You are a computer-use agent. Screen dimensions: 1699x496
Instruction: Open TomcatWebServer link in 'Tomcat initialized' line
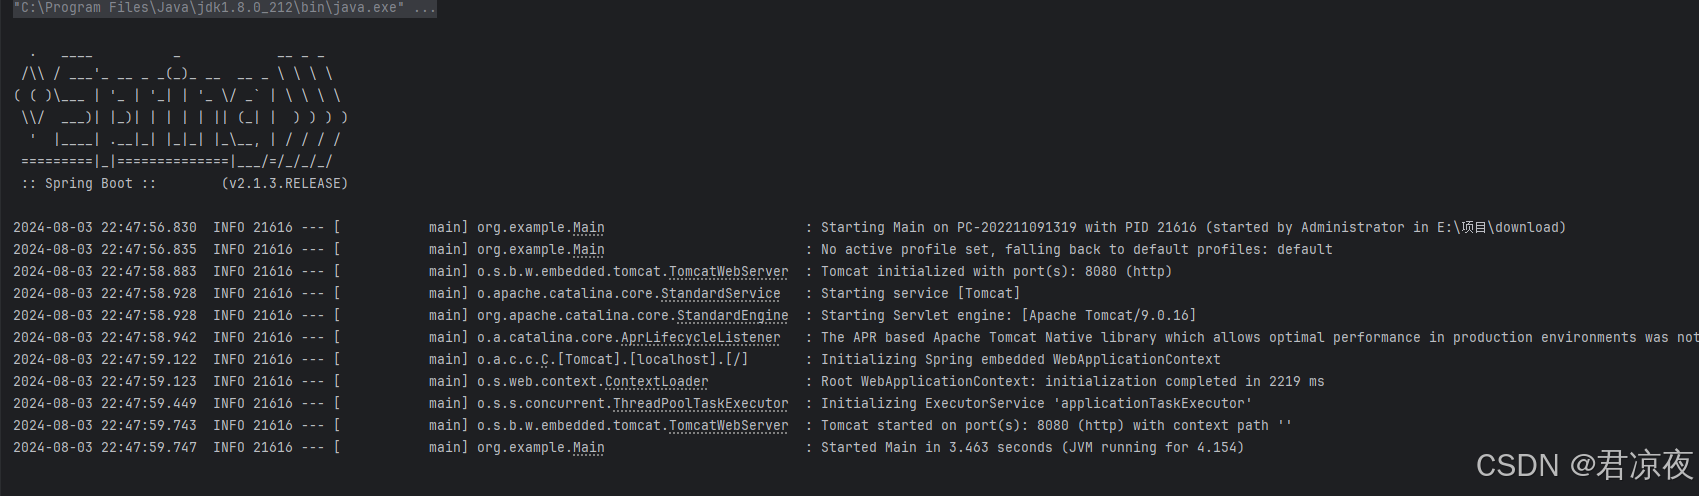728,272
